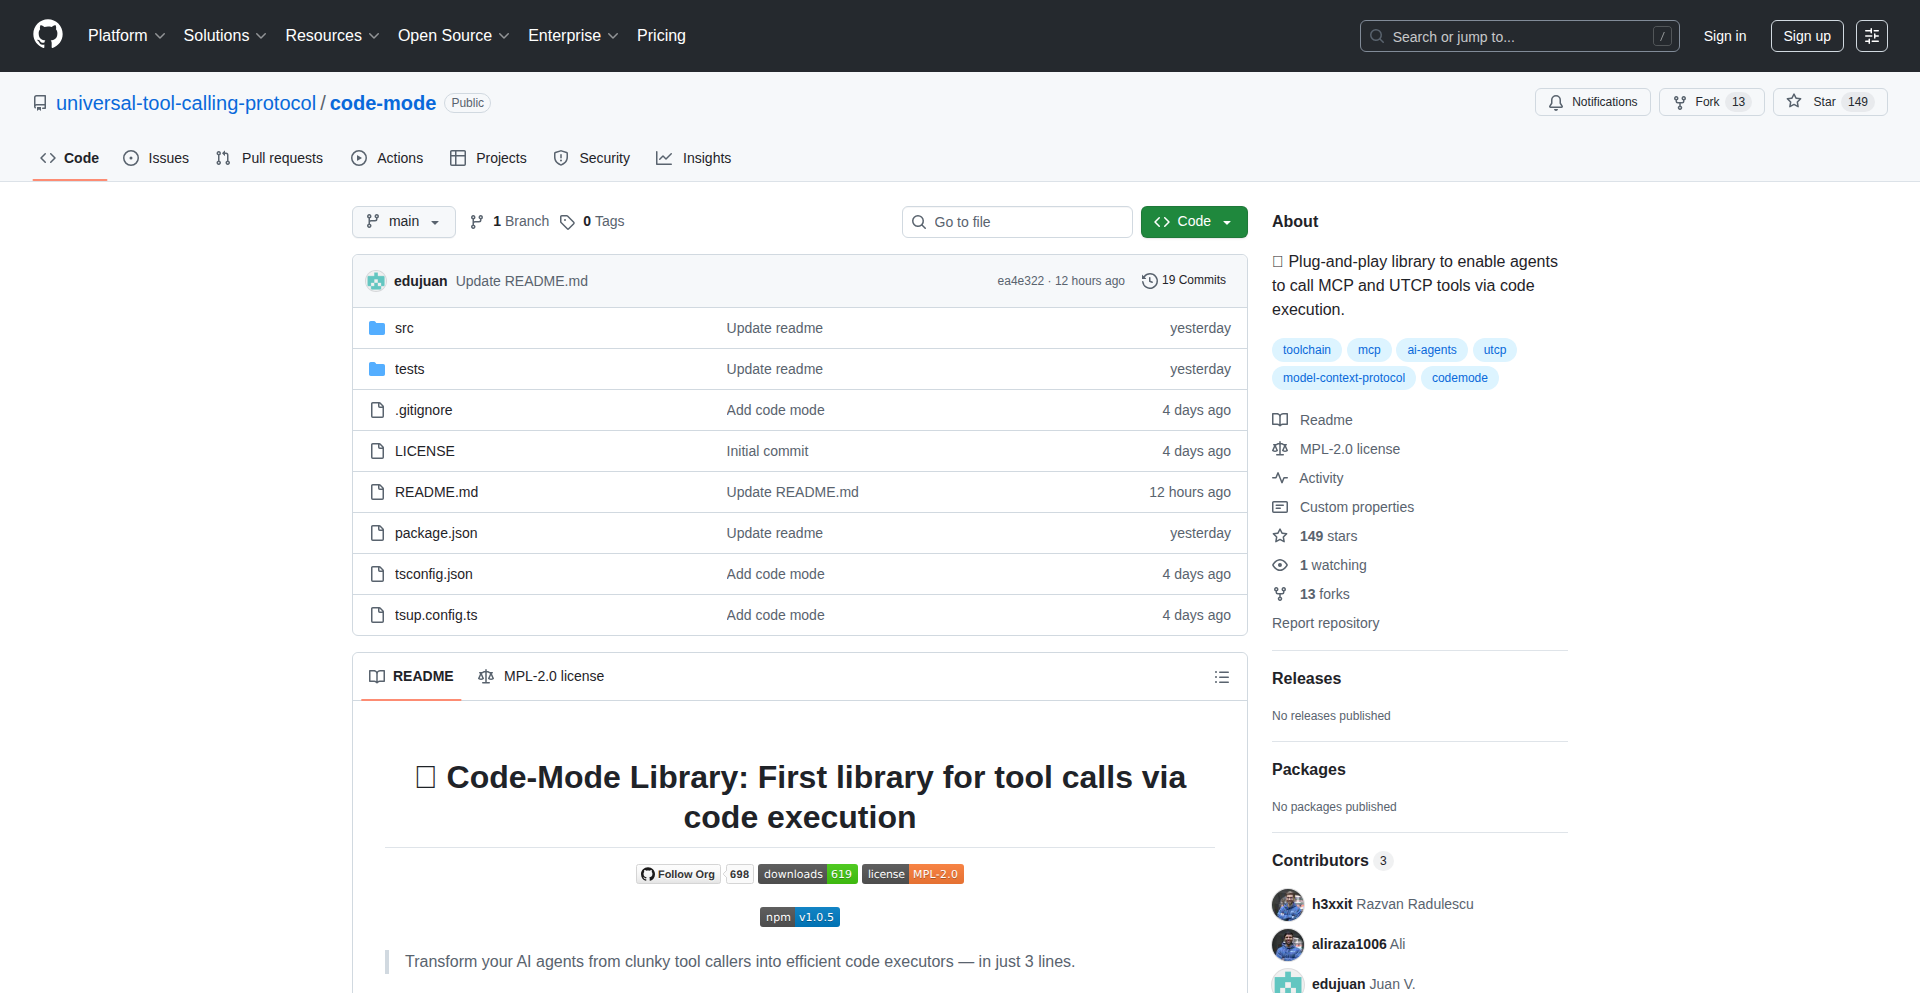The height and width of the screenshot is (993, 1920).
Task: Open the GitHub home page via the logo
Action: (x=46, y=35)
